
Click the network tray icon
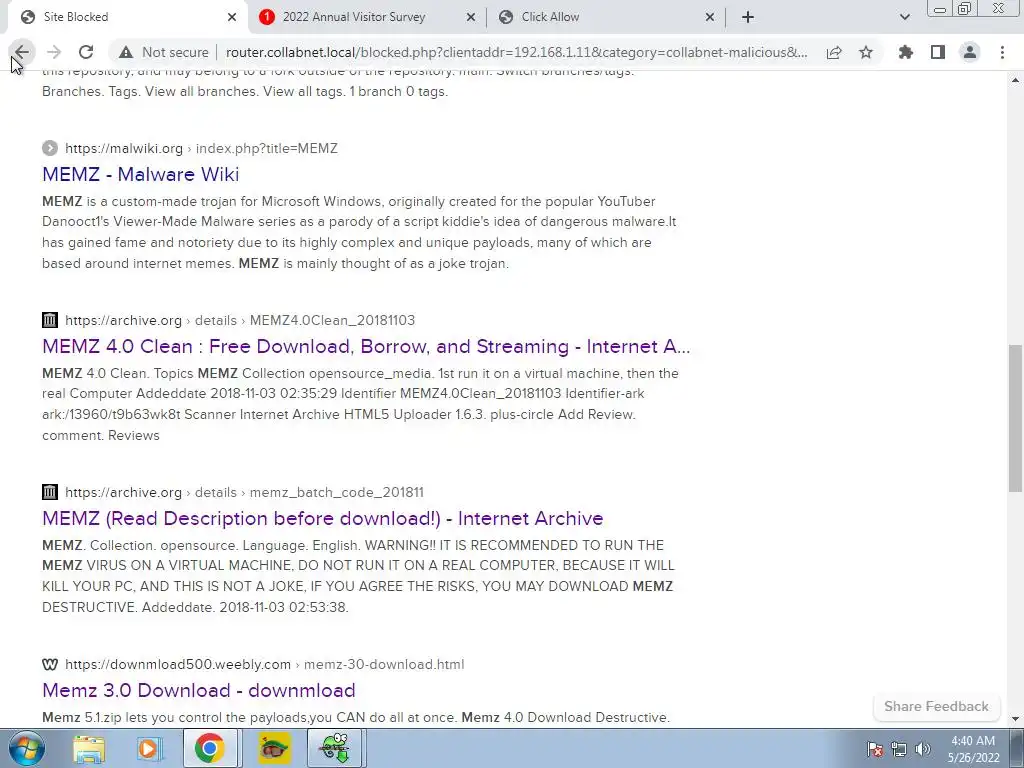point(899,749)
